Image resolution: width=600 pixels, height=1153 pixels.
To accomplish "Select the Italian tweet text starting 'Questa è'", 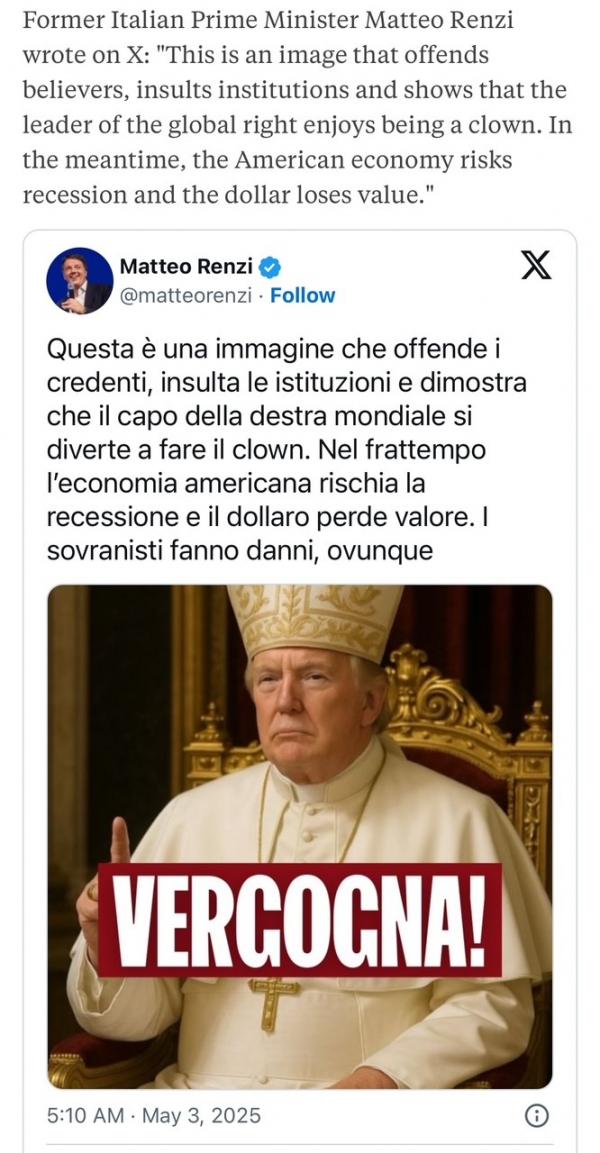I will (287, 450).
